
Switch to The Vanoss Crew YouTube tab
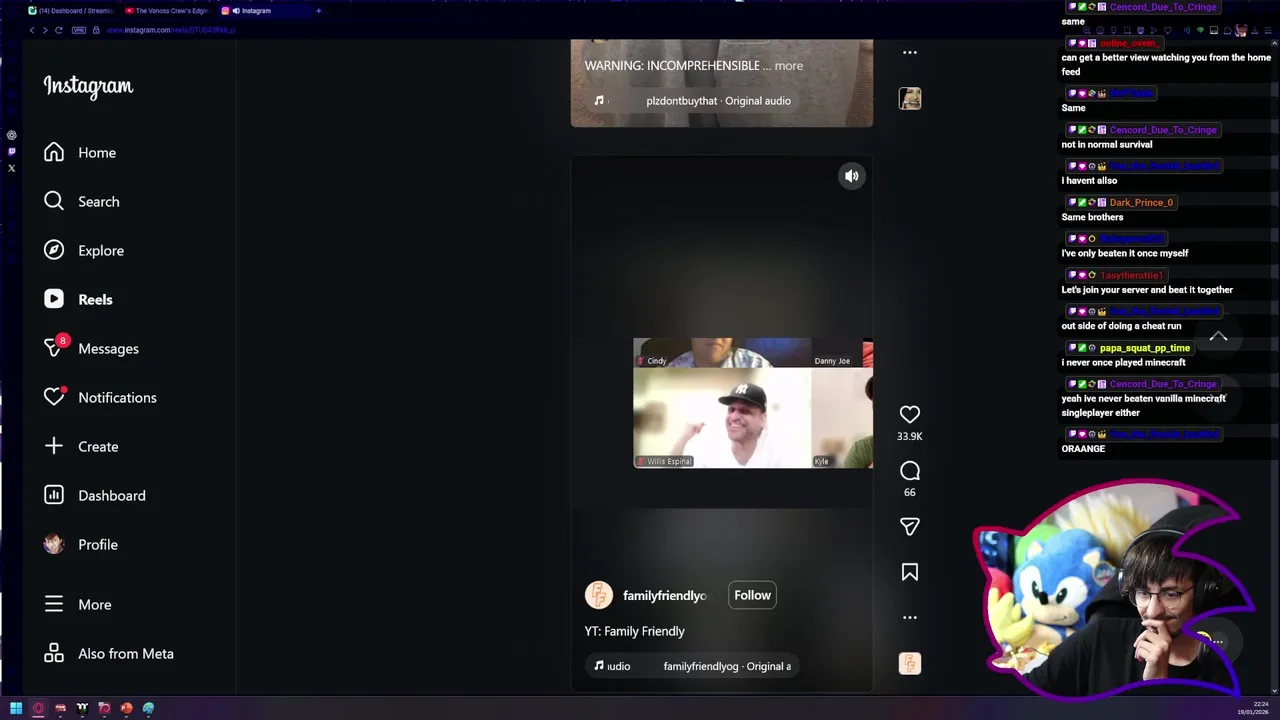[167, 11]
